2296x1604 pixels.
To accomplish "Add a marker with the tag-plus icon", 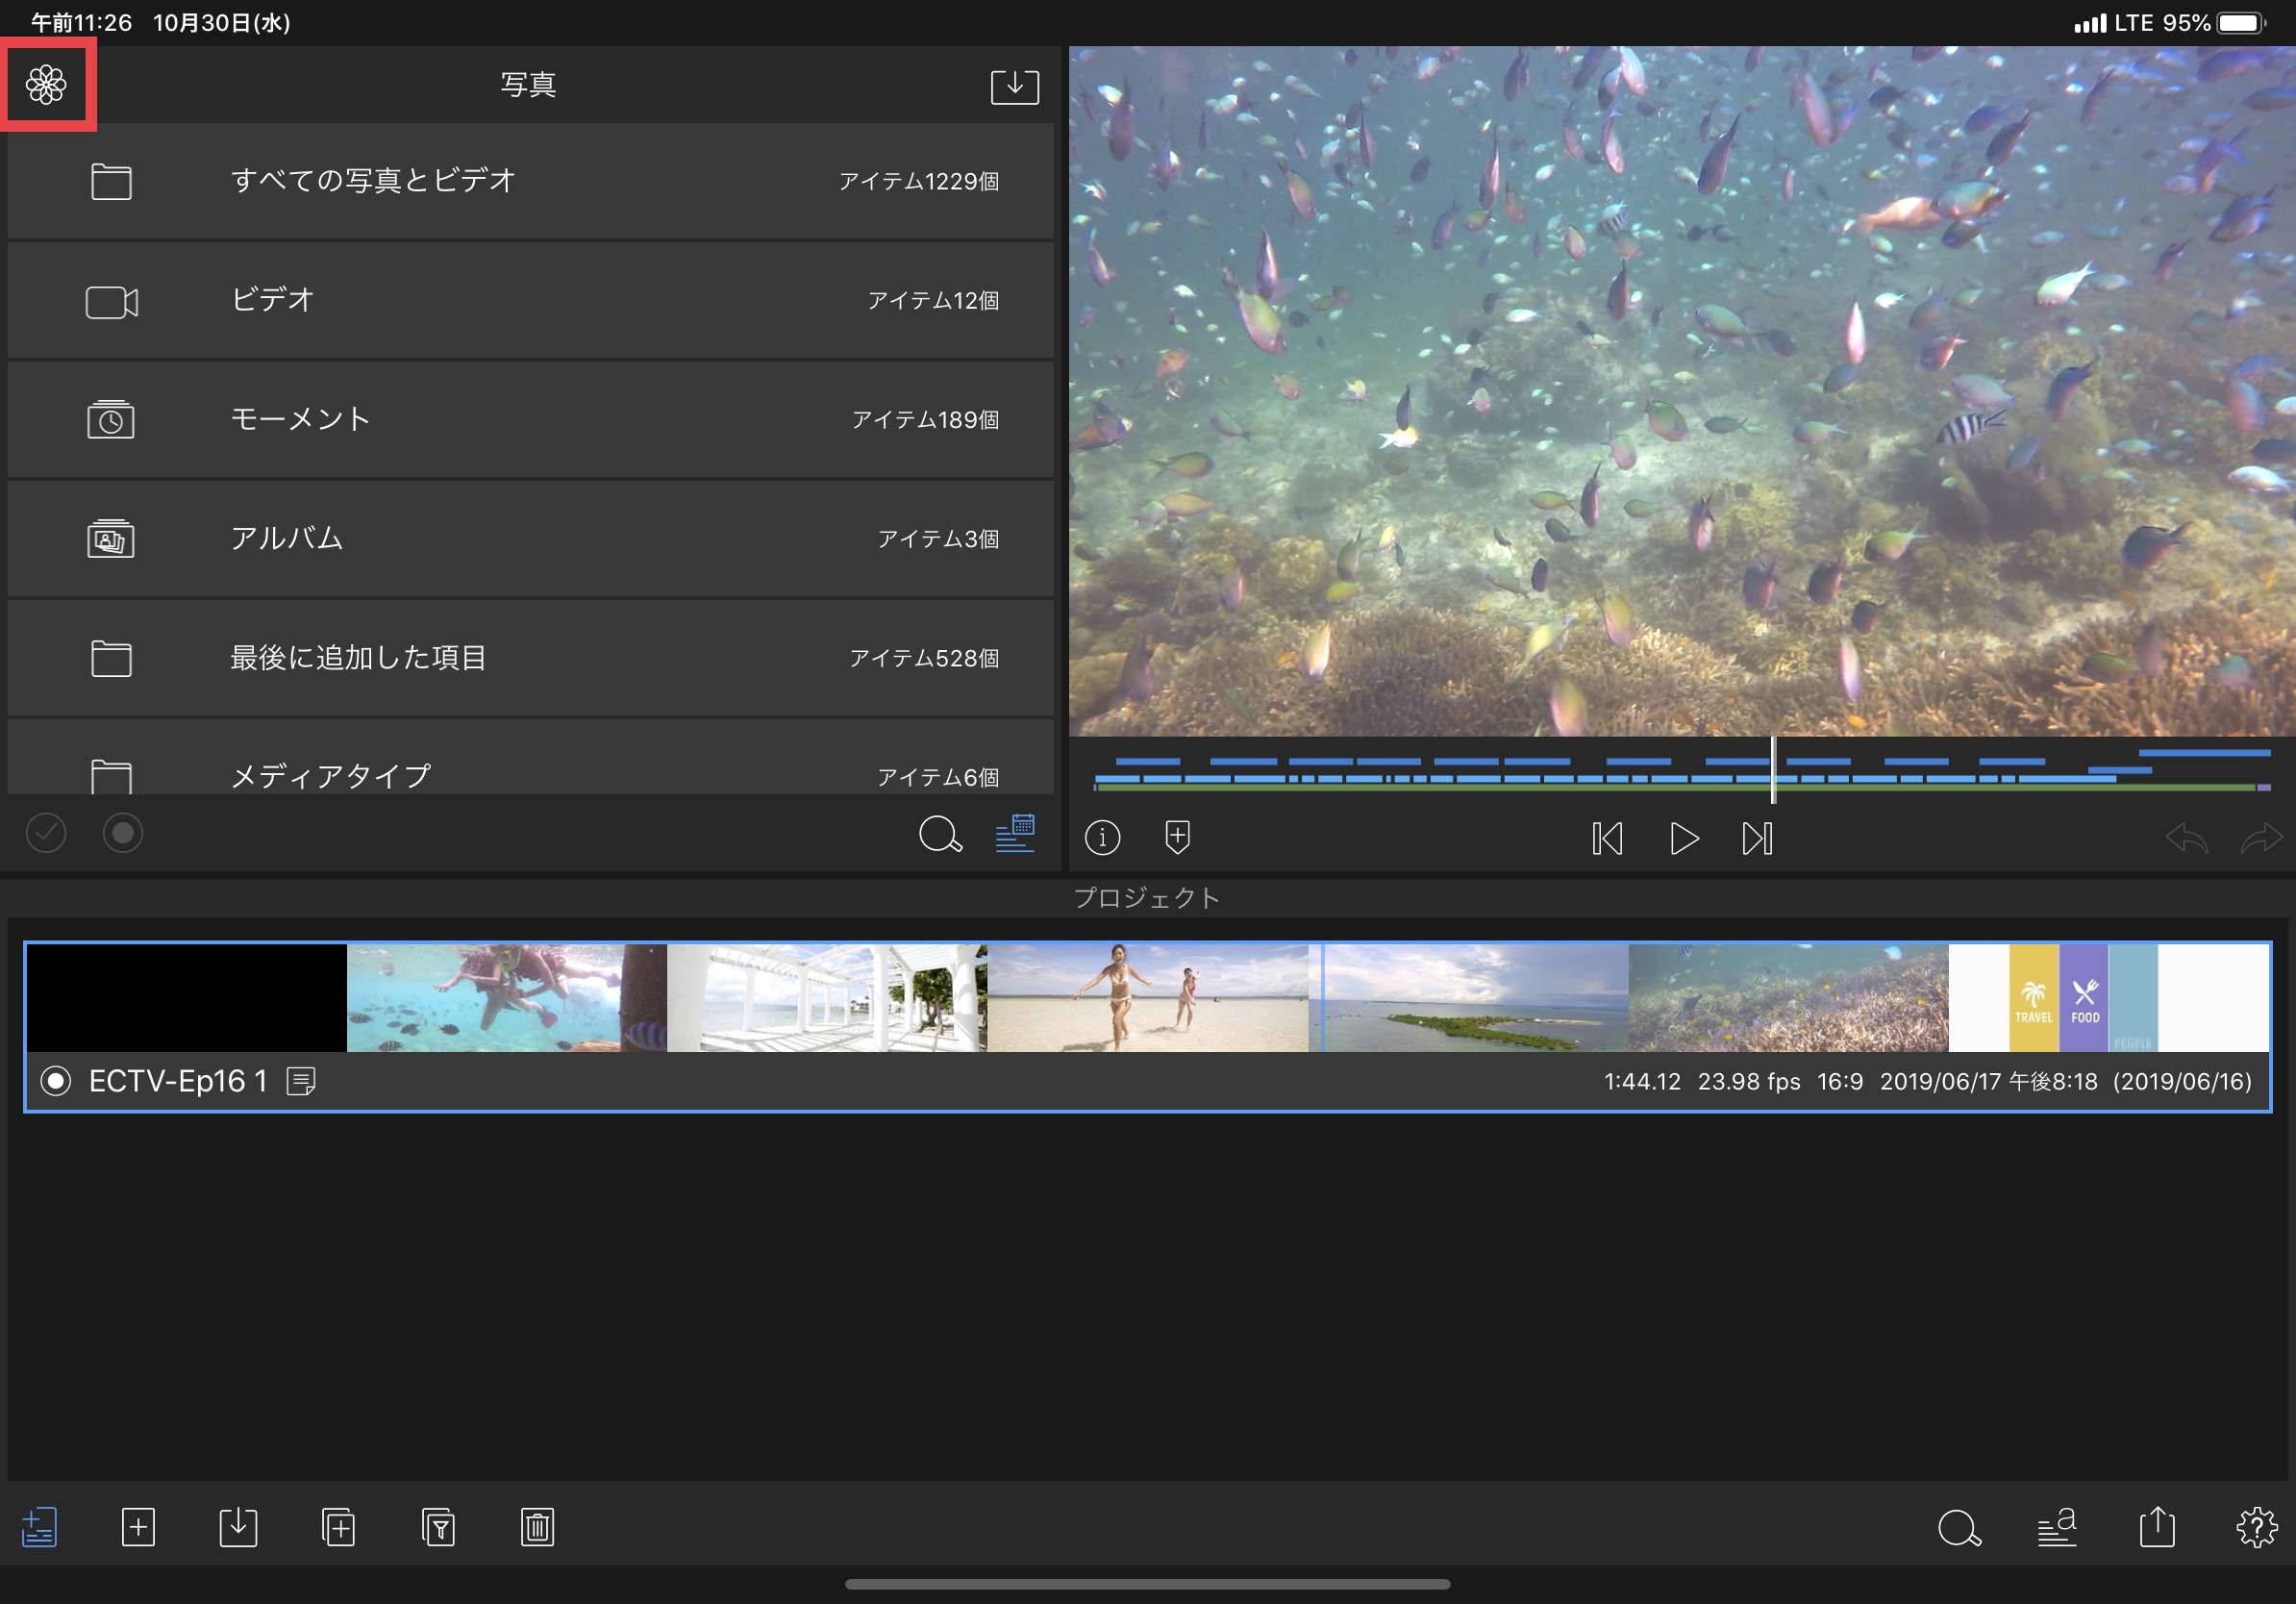I will coord(1177,837).
